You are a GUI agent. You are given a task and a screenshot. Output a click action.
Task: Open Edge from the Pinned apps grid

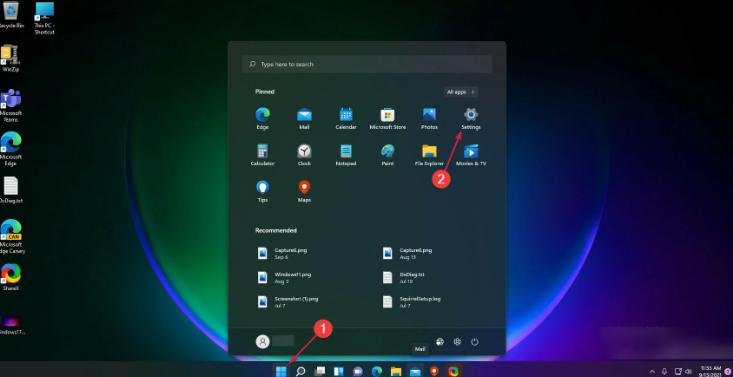pos(263,118)
